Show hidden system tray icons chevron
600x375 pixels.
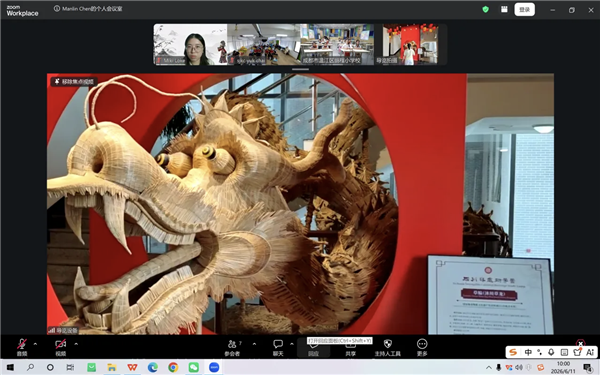click(x=489, y=368)
